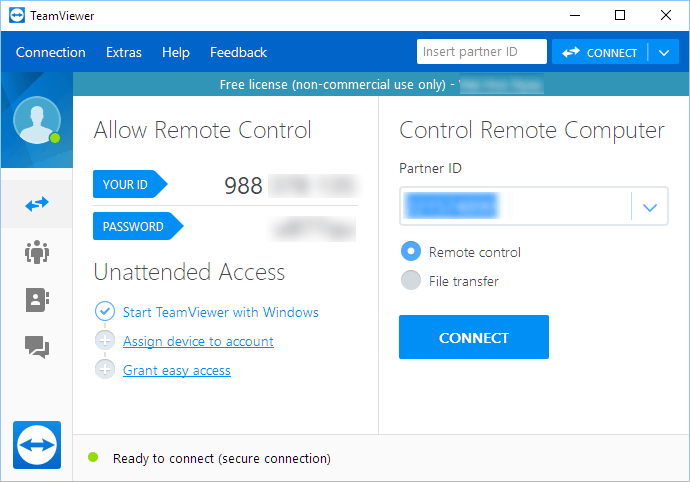This screenshot has width=690, height=482.
Task: Open the Chat sidebar icon
Action: [37, 347]
